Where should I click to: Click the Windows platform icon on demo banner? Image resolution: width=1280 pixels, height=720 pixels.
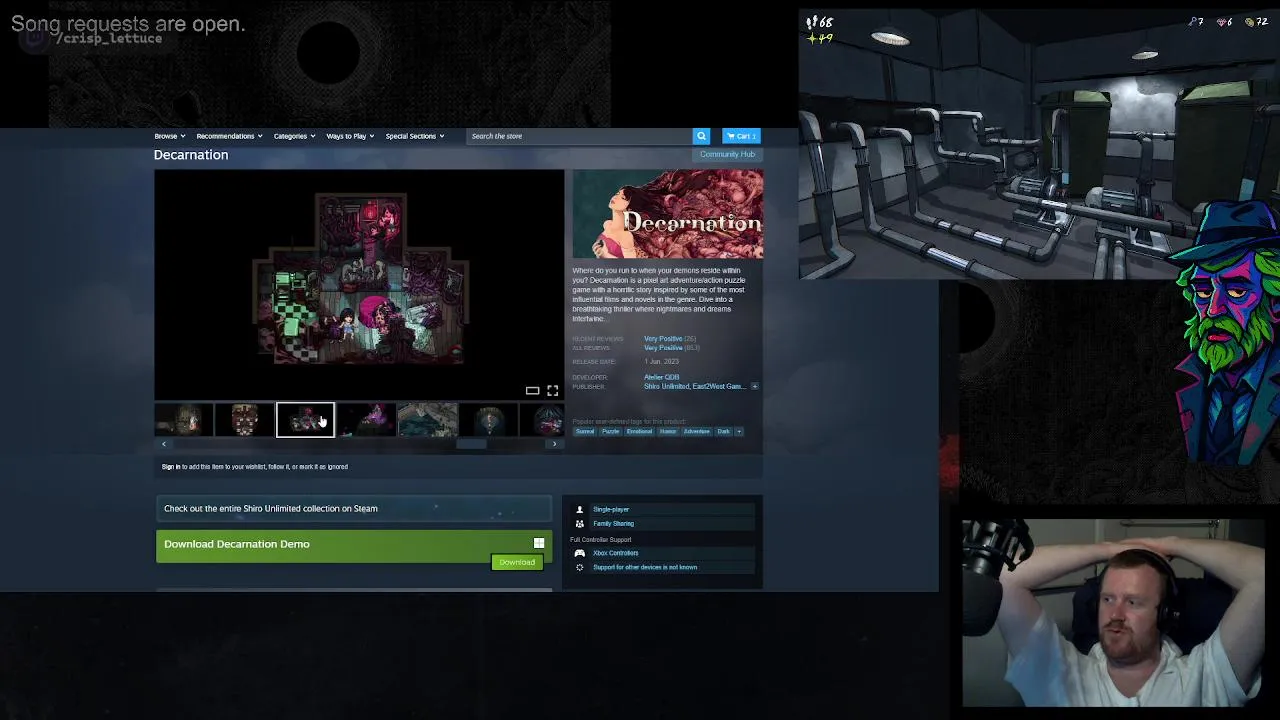click(539, 544)
